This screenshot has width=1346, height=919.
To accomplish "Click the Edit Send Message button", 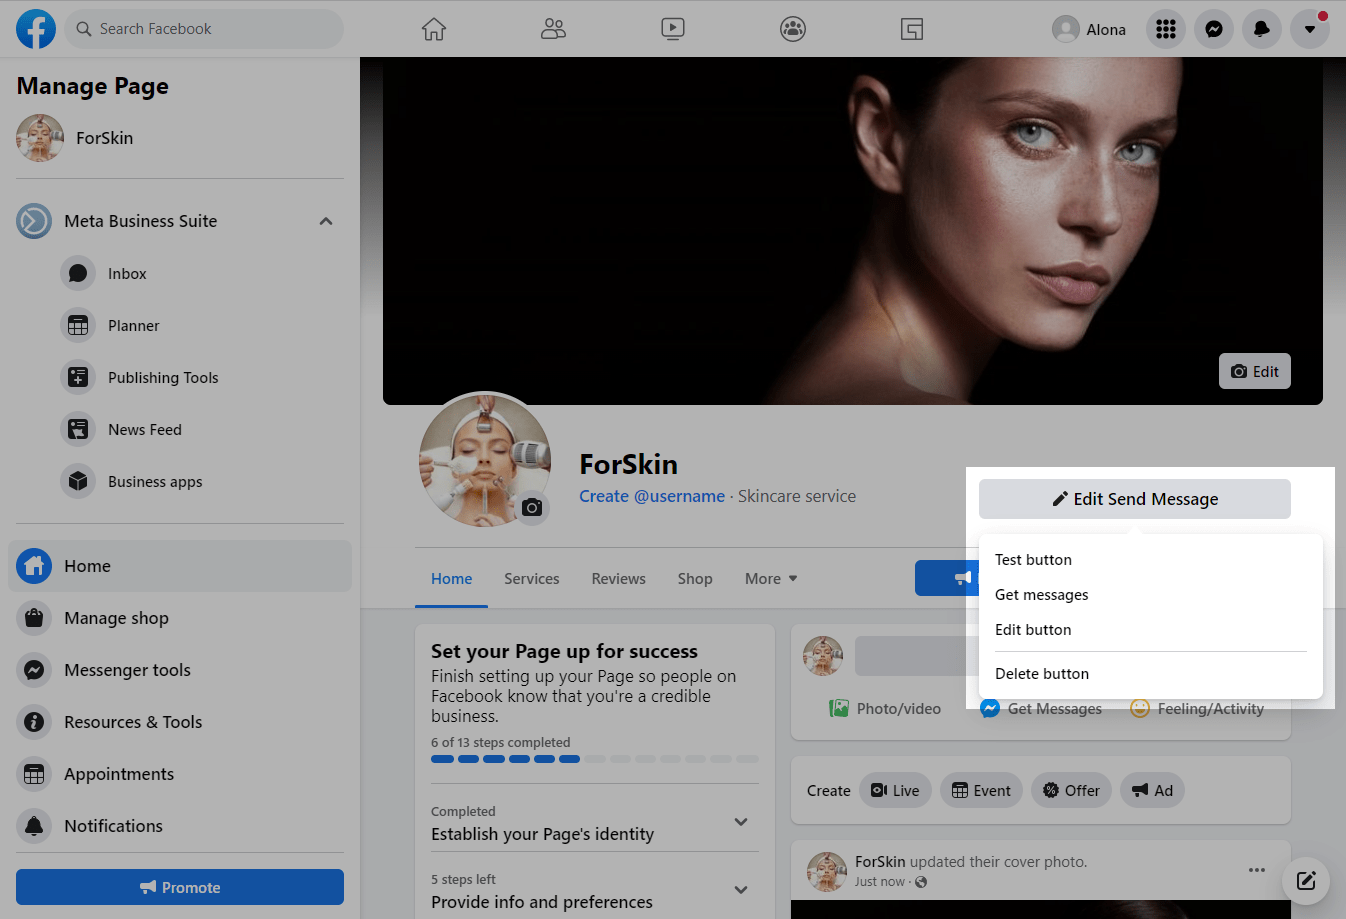I will point(1134,499).
